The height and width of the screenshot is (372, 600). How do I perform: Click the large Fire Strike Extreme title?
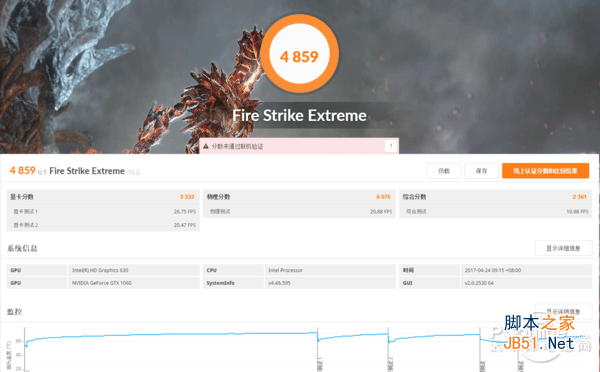[299, 116]
